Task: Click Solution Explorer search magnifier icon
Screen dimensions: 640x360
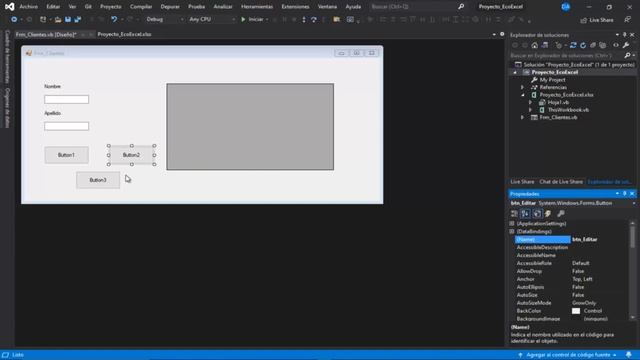Action: pyautogui.click(x=627, y=55)
